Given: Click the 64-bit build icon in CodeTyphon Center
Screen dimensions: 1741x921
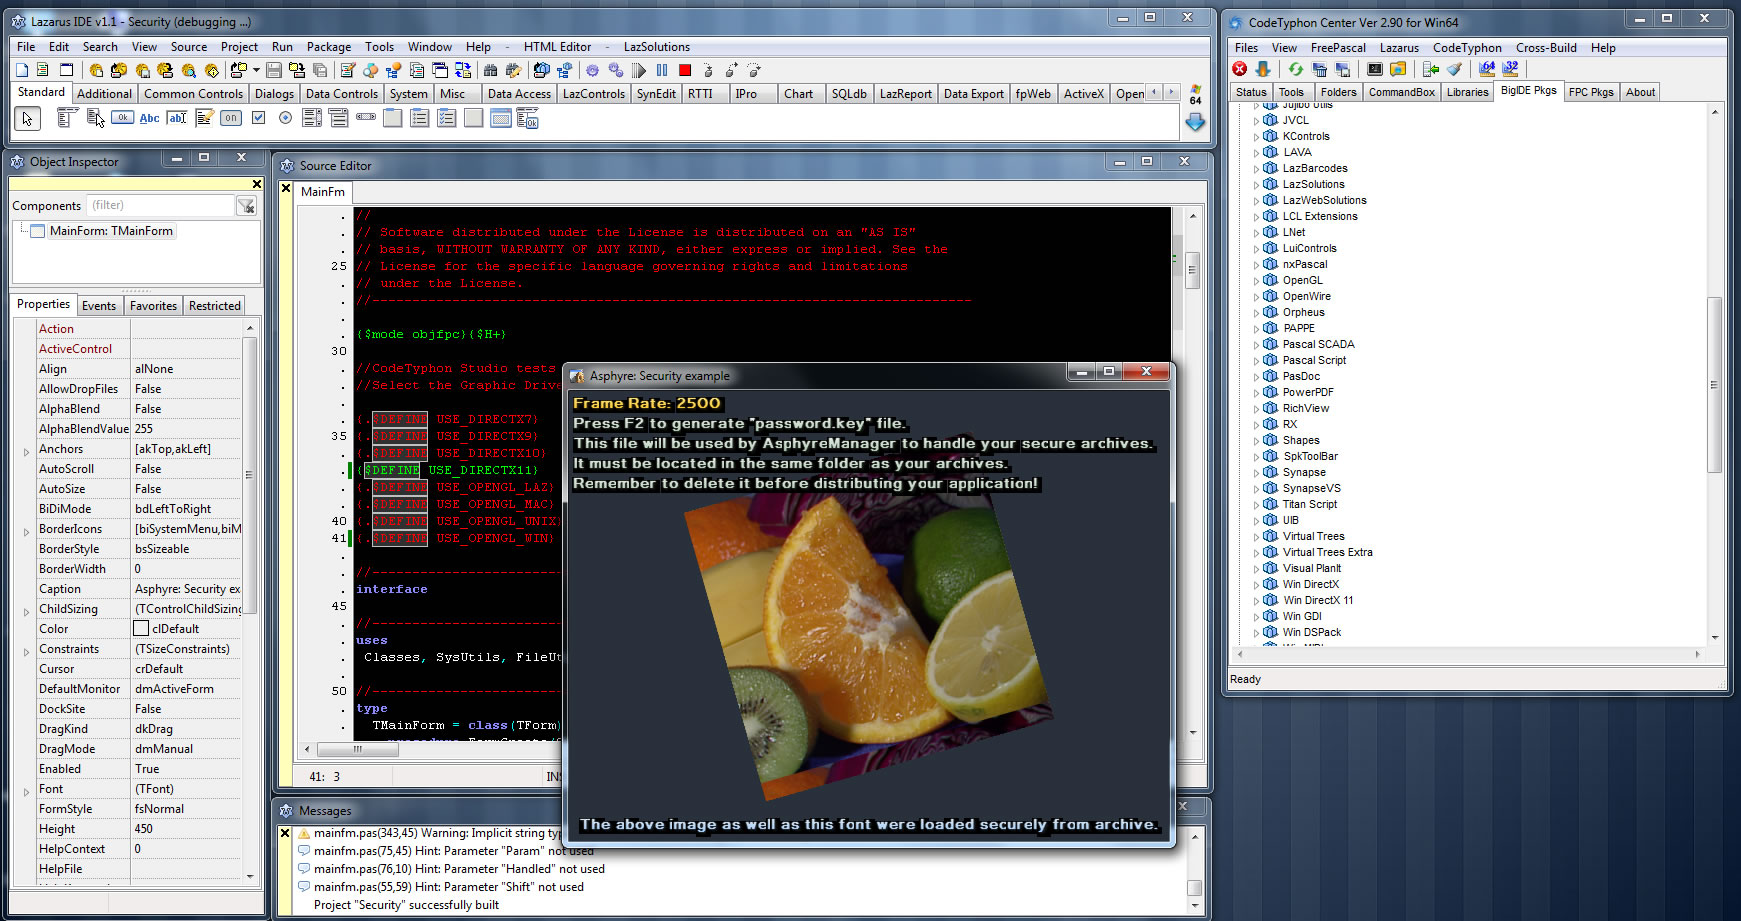Looking at the screenshot, I should [x=1487, y=69].
